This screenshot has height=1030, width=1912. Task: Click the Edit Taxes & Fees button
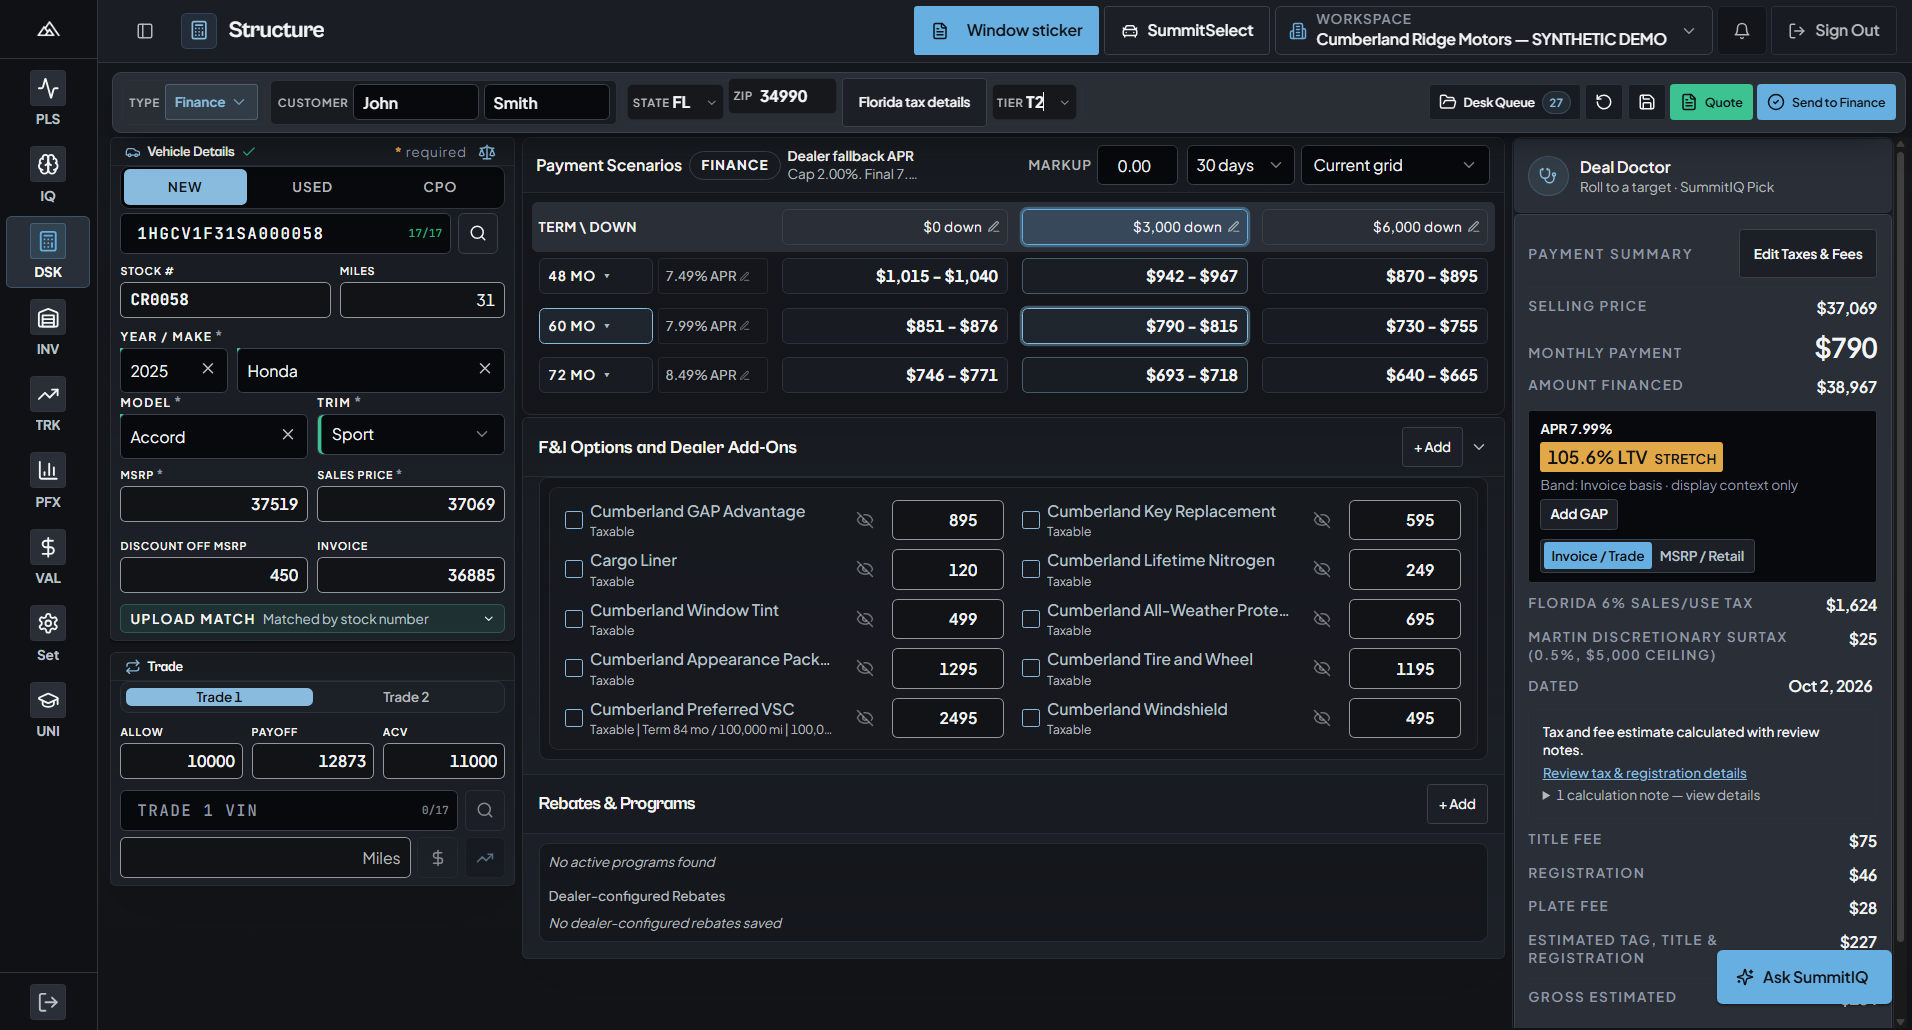pyautogui.click(x=1808, y=254)
